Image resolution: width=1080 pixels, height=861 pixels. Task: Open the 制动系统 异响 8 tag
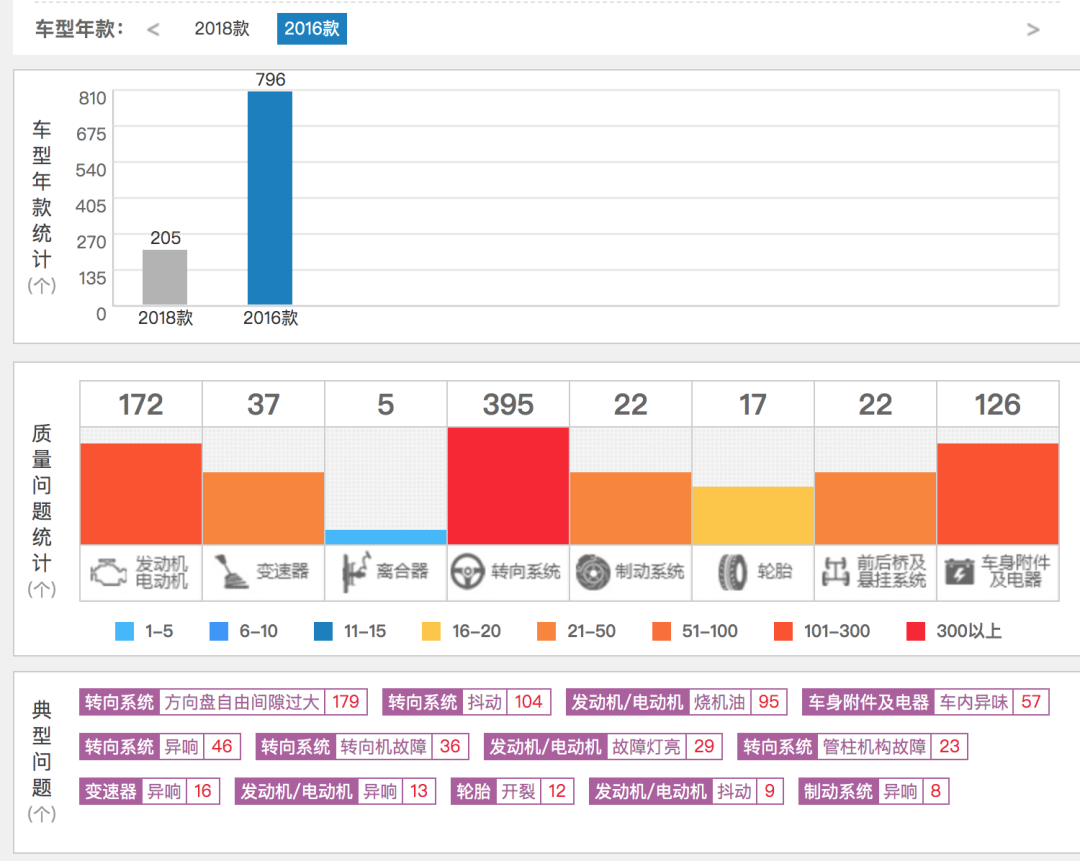click(874, 791)
